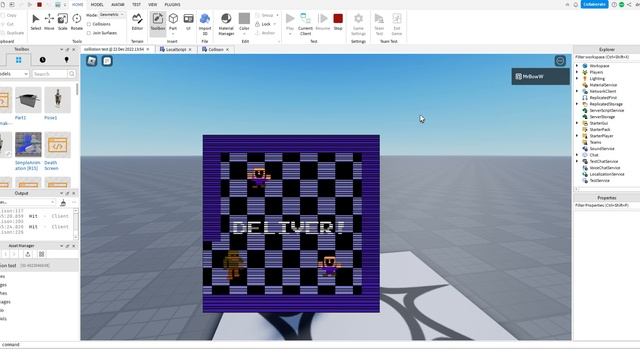Expand the ReplicatedStorage node
640x360 pixels.
click(577, 104)
